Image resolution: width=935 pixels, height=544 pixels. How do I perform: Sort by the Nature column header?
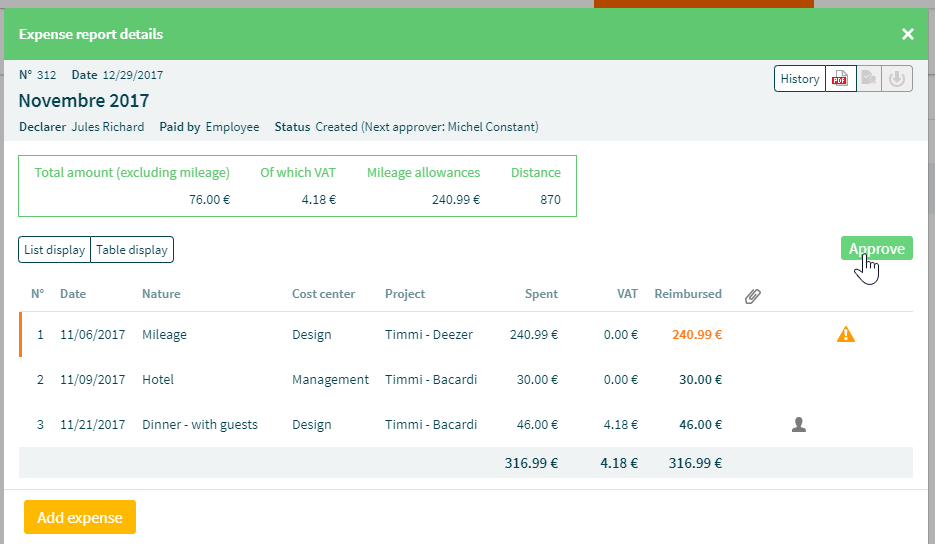(161, 294)
